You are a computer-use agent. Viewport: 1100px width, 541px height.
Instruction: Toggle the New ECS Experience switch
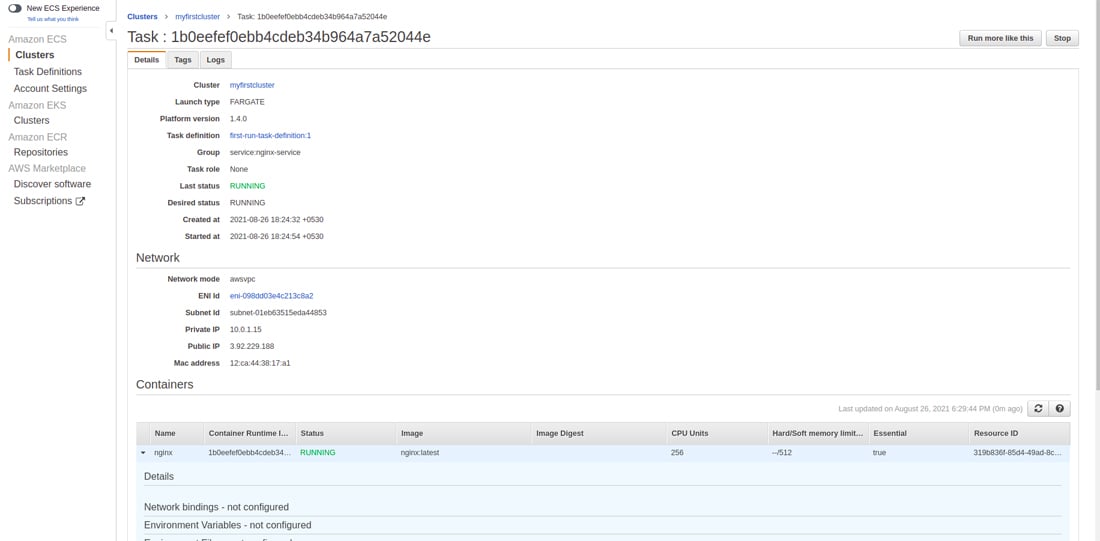pos(15,8)
